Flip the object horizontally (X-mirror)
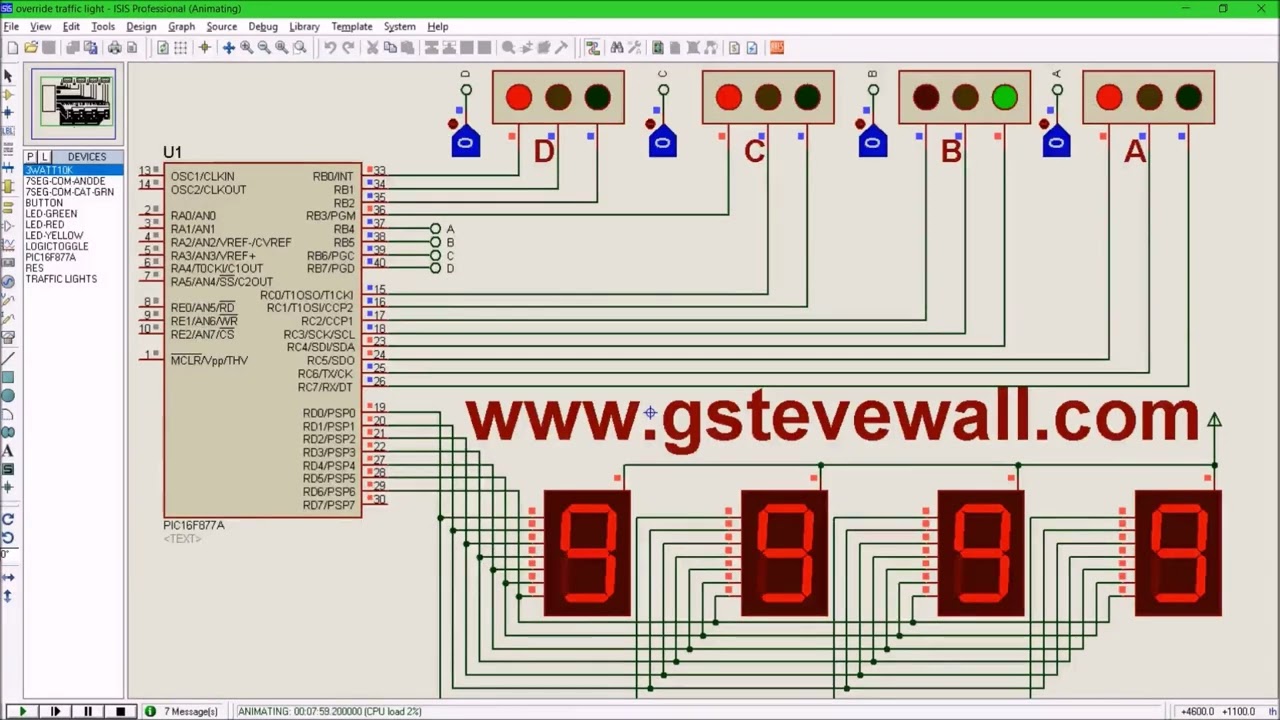 [x=8, y=577]
